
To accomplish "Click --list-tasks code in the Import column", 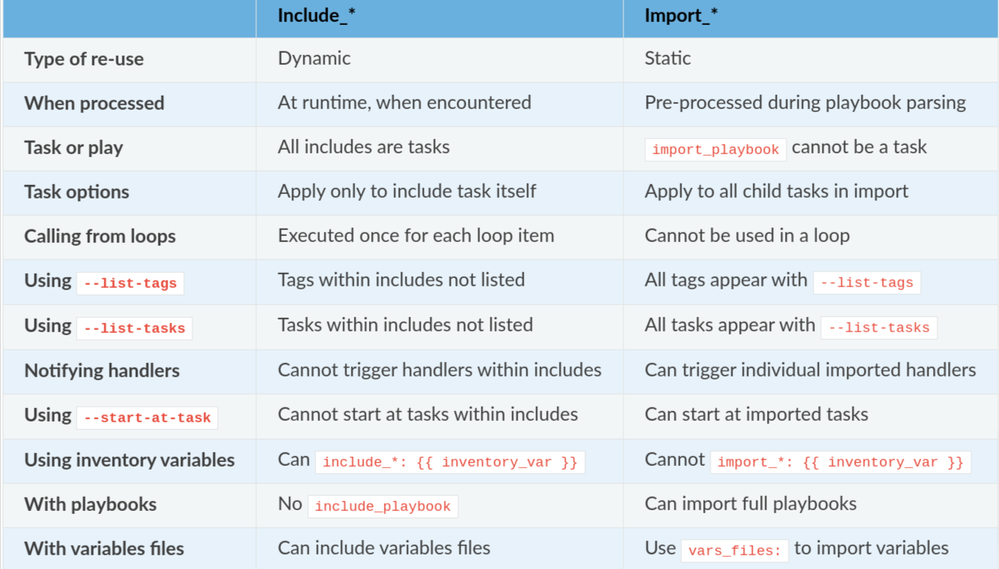I will [879, 327].
